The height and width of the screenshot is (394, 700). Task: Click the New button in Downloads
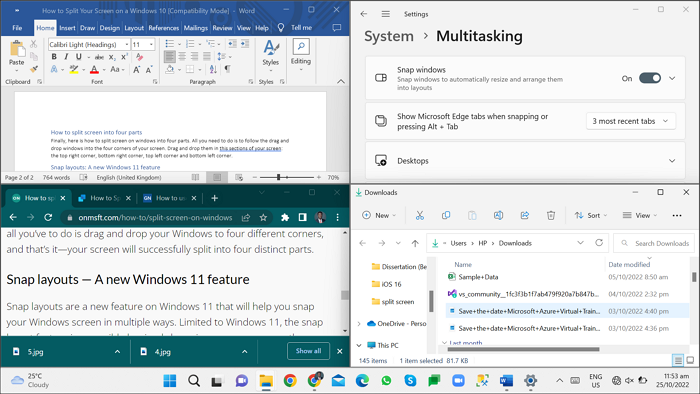point(379,216)
